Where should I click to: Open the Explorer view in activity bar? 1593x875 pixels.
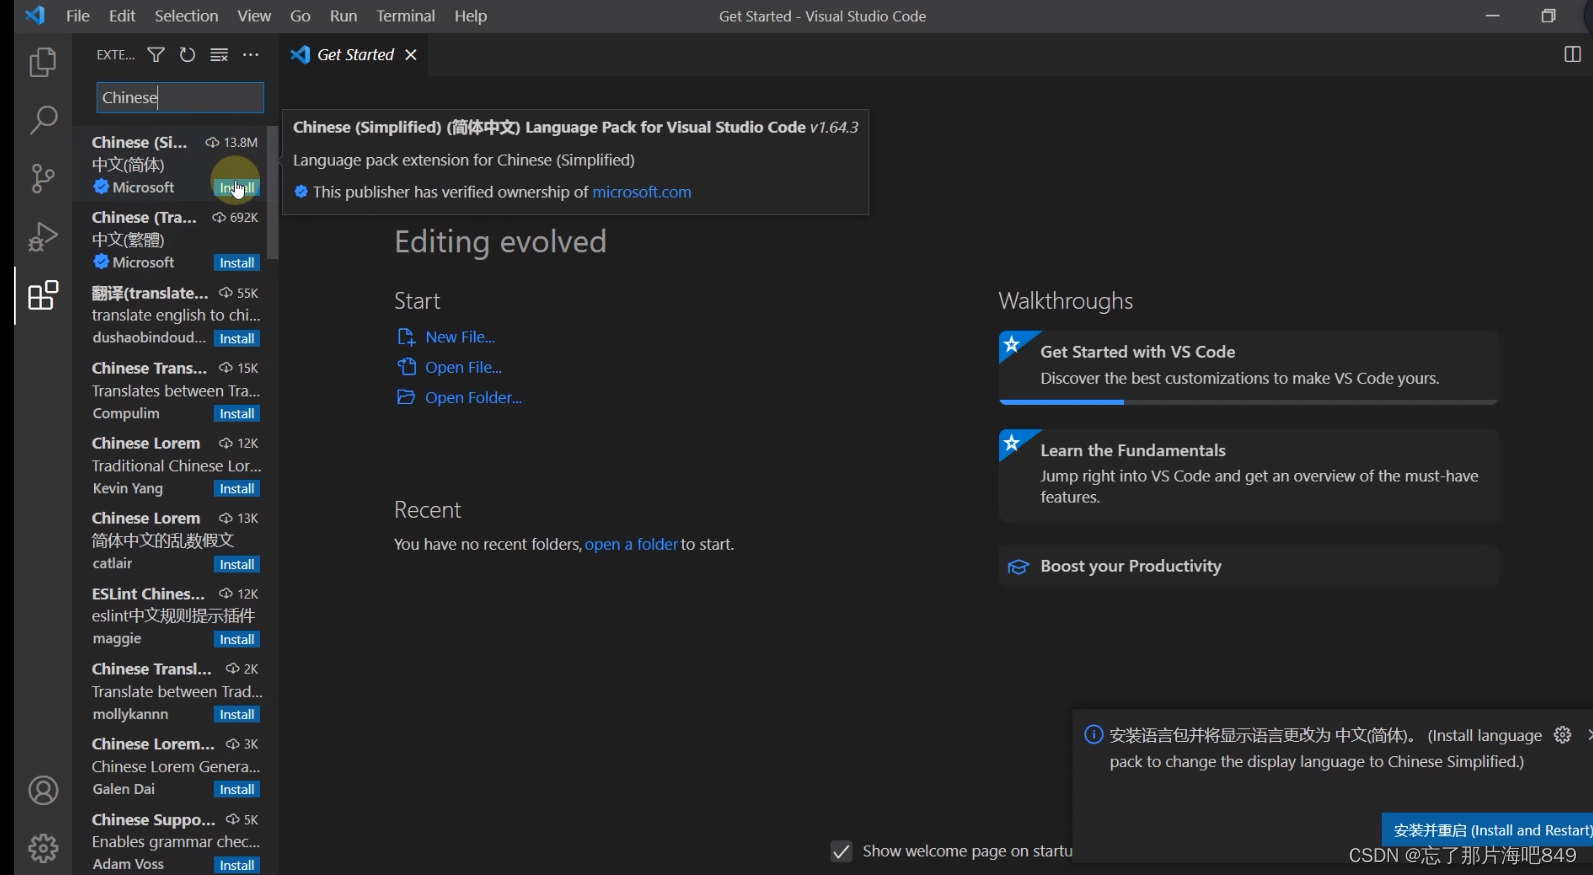pyautogui.click(x=43, y=63)
